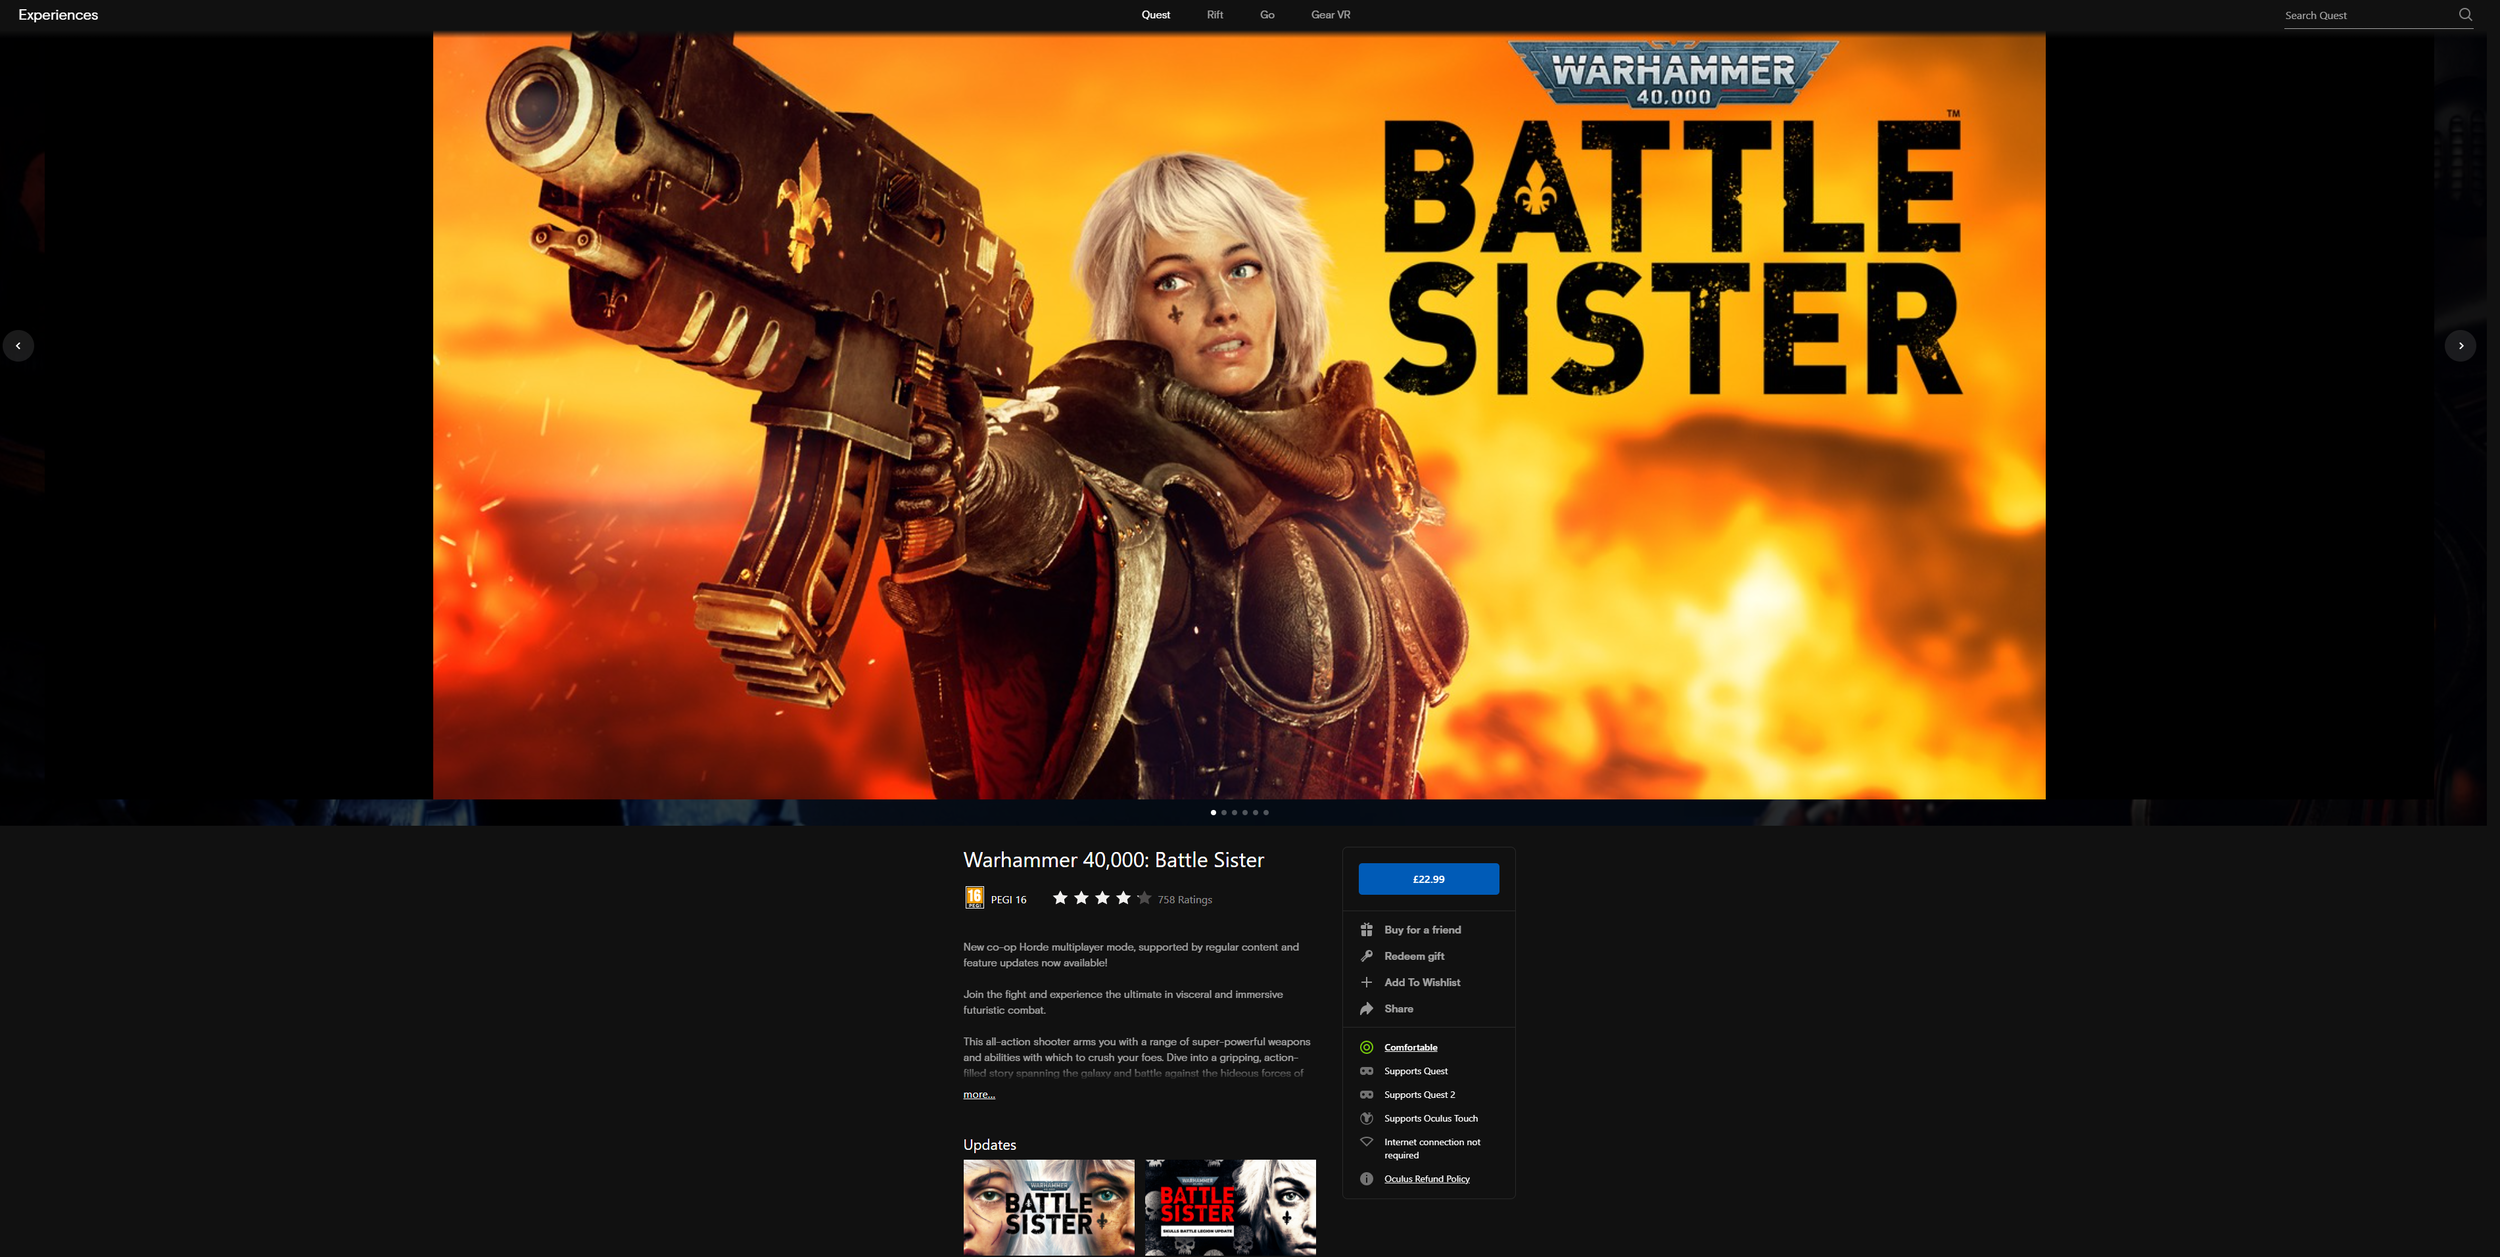Open the Gear VR section
Screen dimensions: 2500x1257
(1330, 14)
